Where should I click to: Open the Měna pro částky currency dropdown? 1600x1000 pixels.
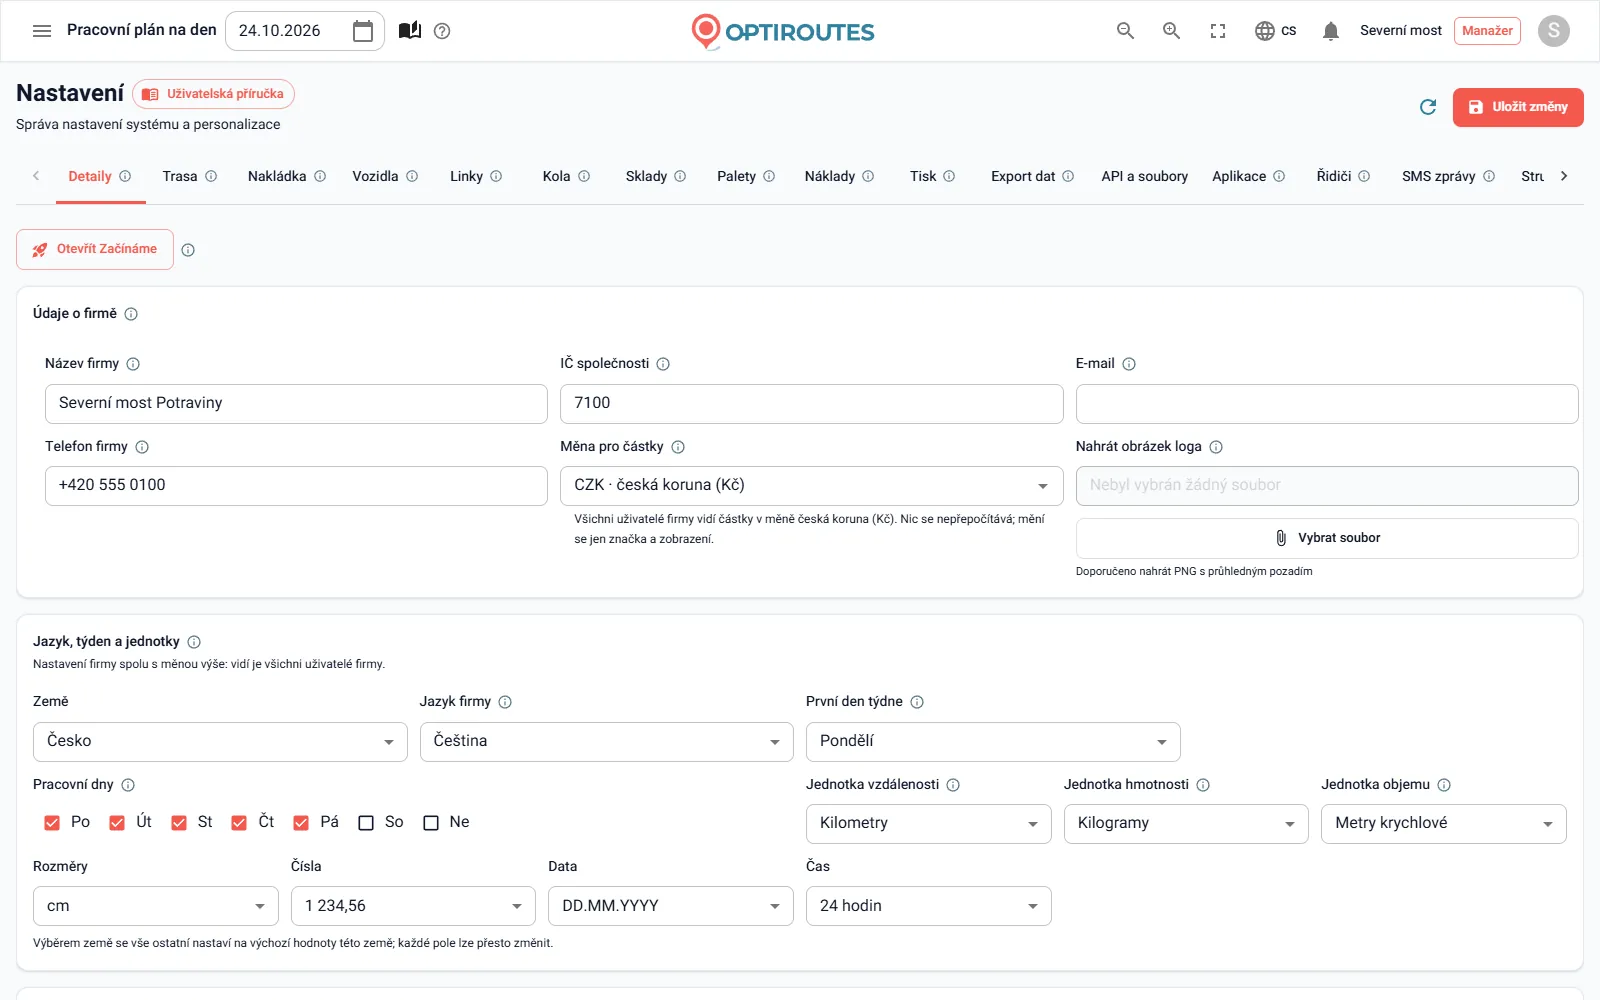point(811,486)
